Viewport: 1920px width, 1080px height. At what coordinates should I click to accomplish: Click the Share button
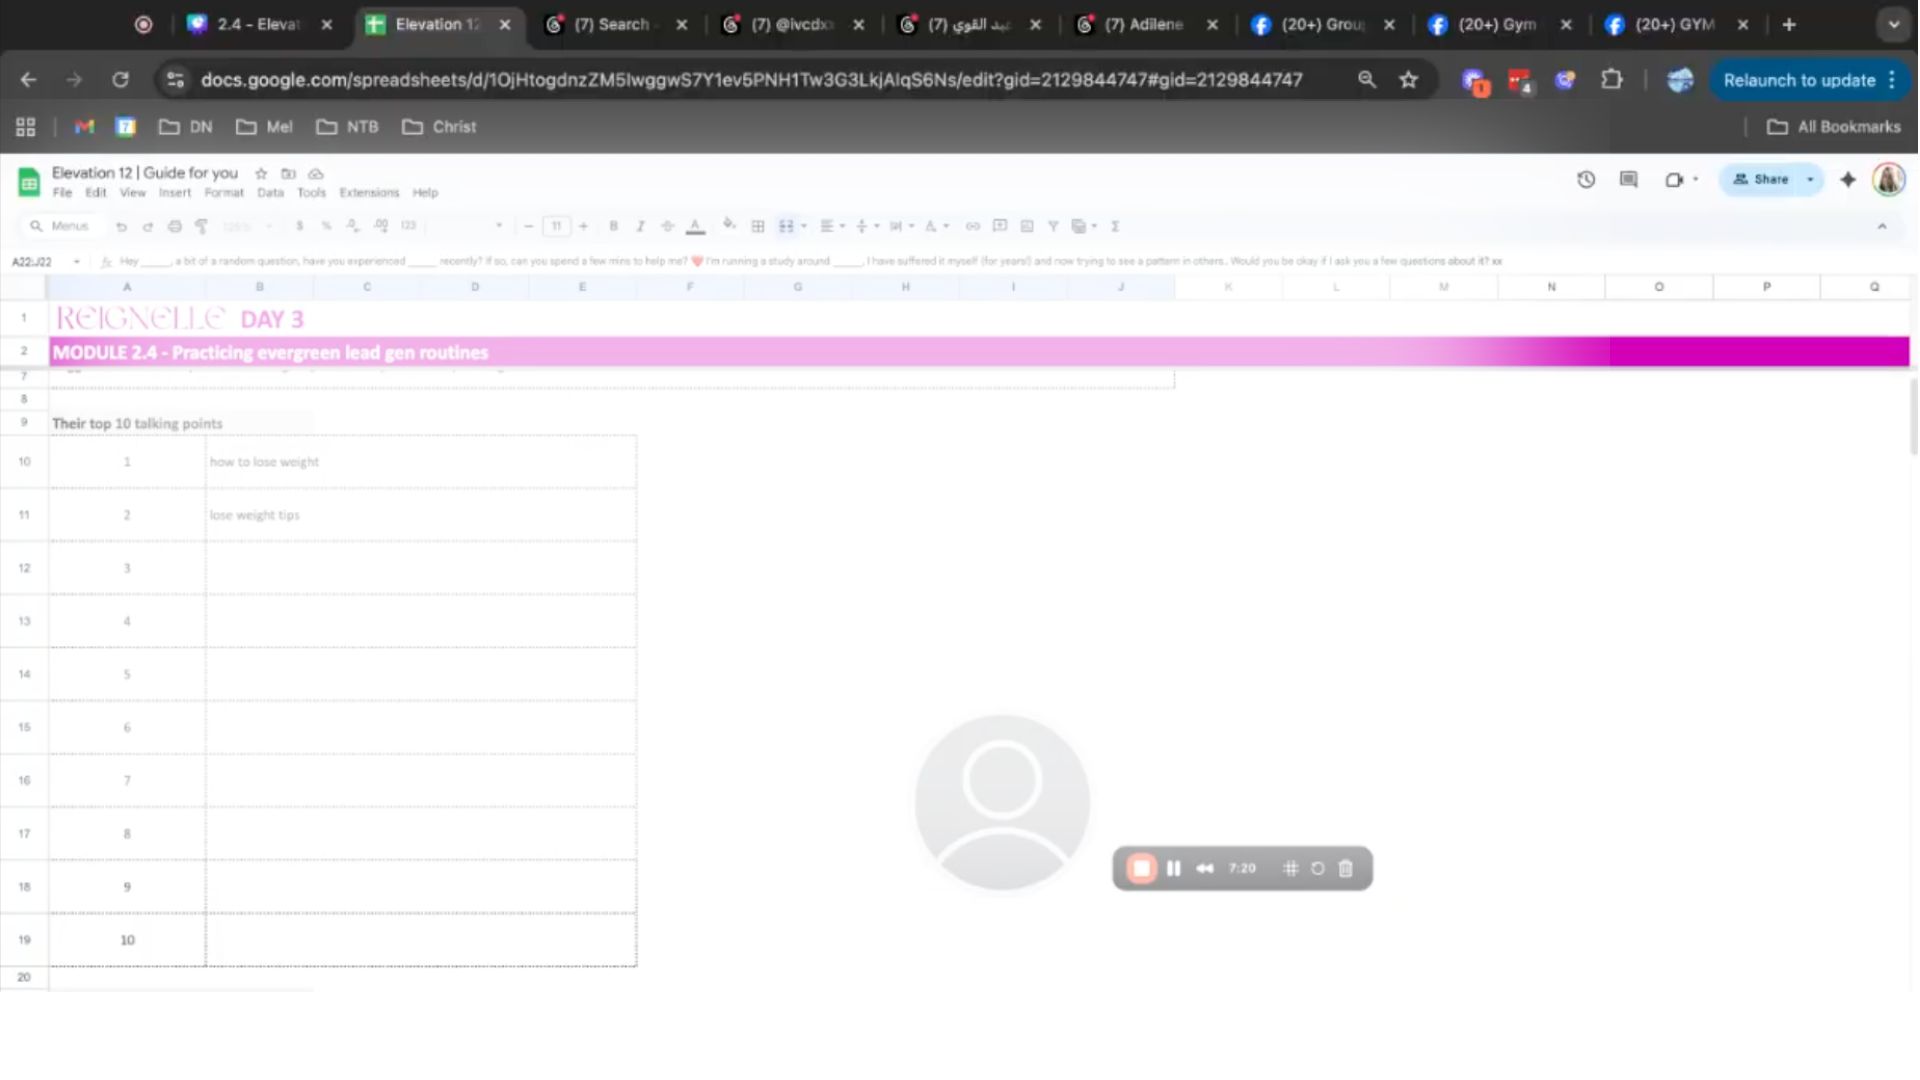coord(1762,180)
